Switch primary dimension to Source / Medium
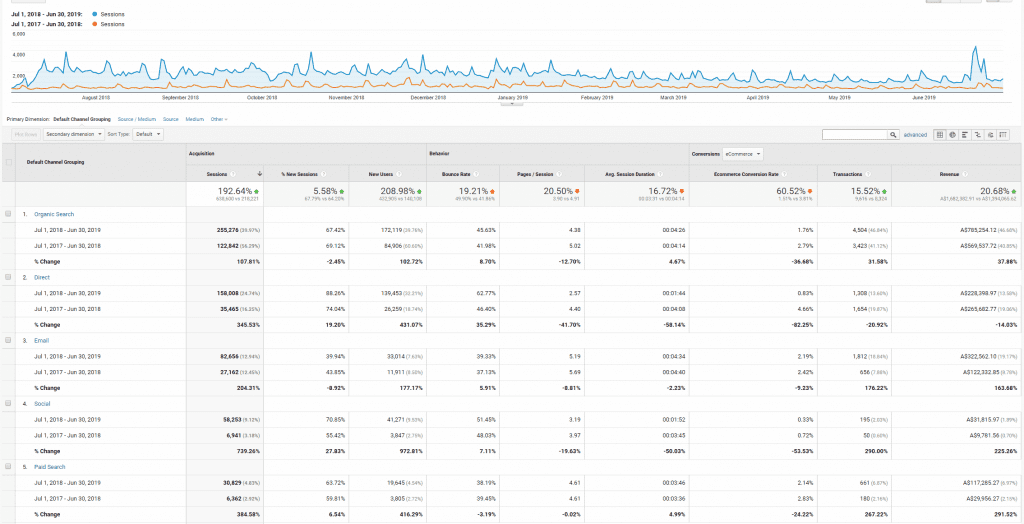 137,119
